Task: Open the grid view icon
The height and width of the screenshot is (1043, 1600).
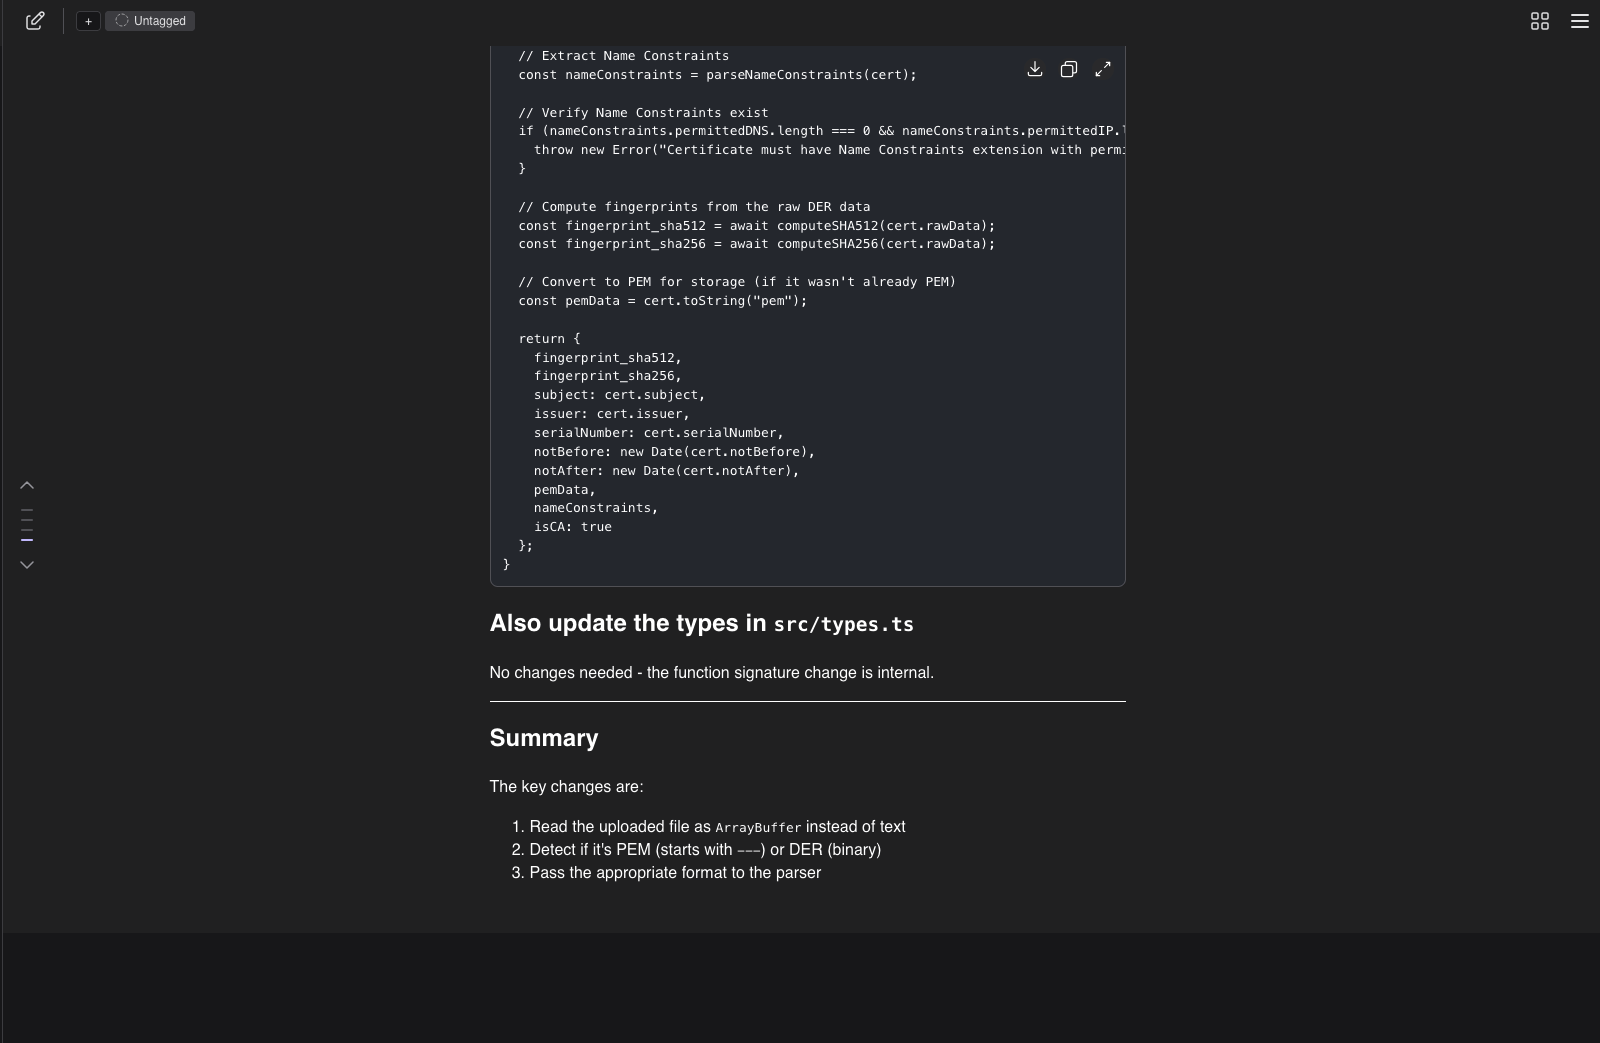Action: [x=1540, y=21]
